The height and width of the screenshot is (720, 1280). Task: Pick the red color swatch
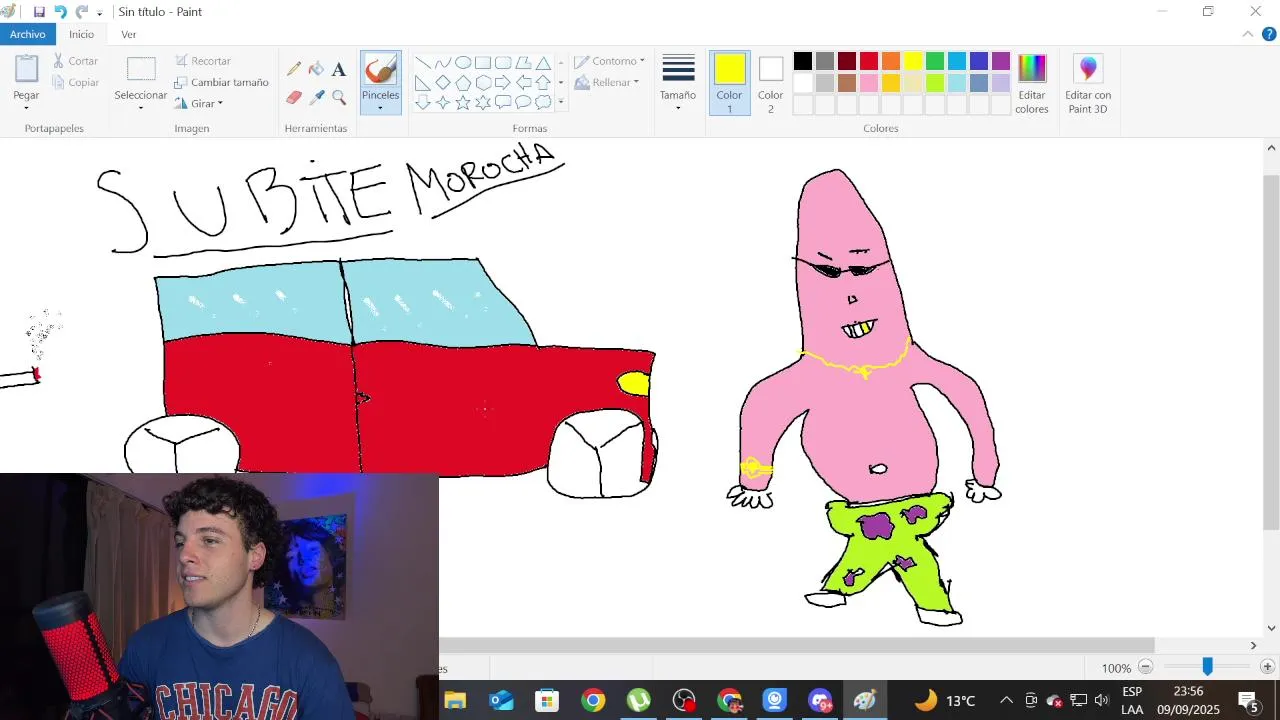tap(869, 61)
